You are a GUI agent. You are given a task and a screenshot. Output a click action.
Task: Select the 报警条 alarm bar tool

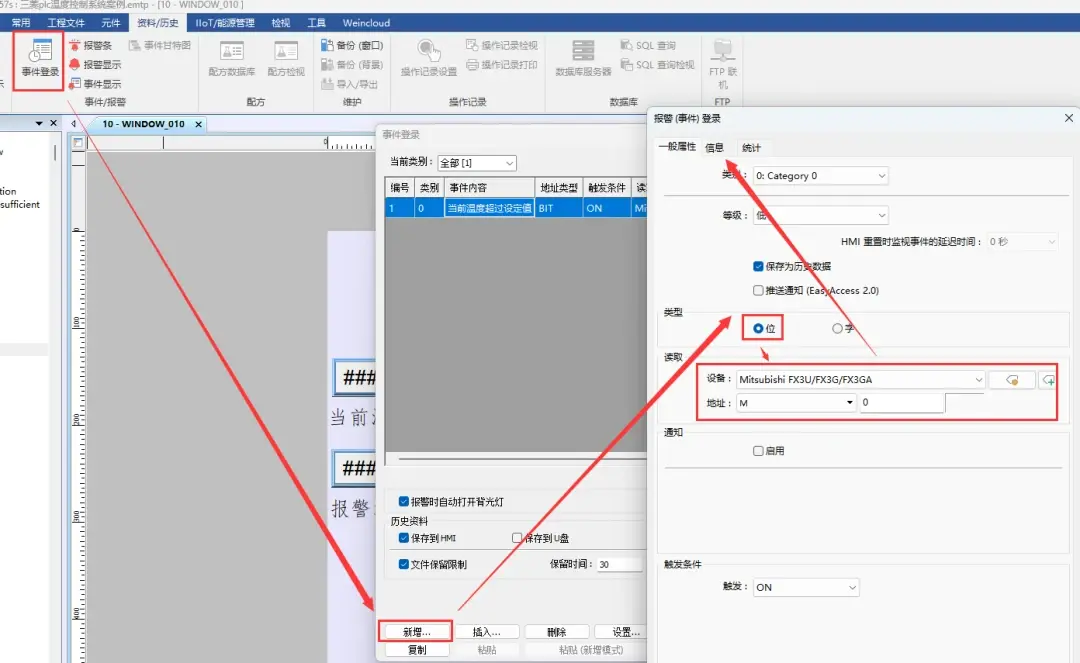click(x=90, y=45)
